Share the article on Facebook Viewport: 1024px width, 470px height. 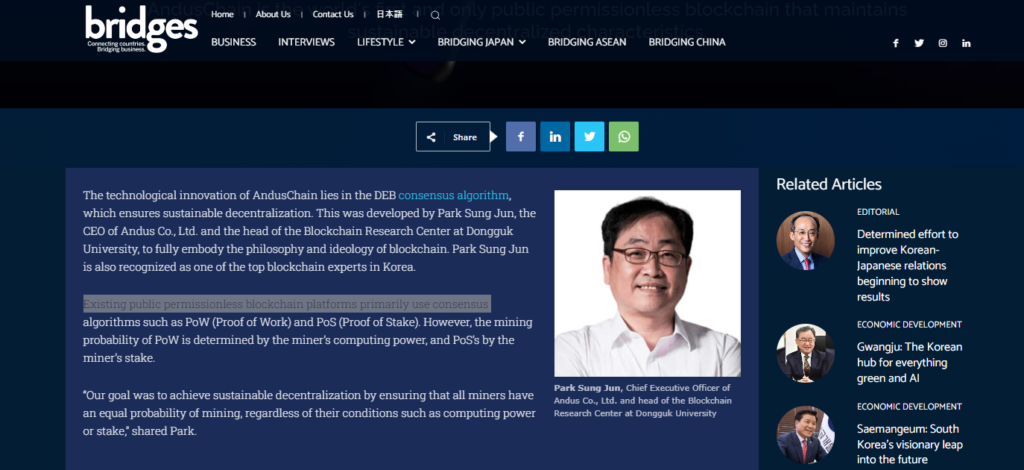[520, 136]
